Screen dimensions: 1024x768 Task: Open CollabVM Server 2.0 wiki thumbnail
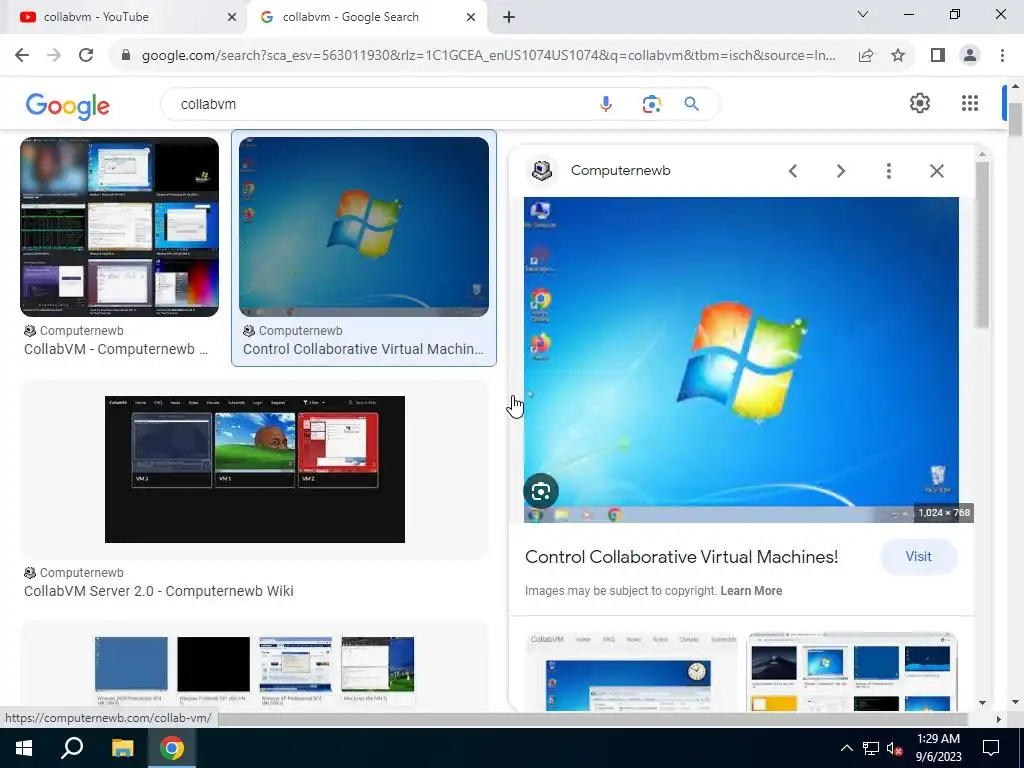tap(255, 470)
